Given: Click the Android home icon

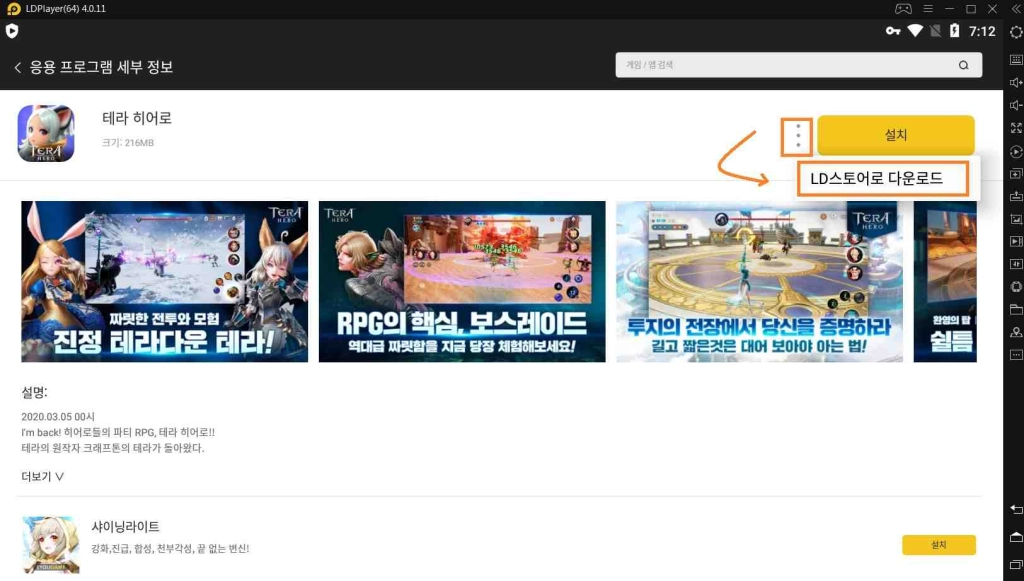Looking at the screenshot, I should (1016, 537).
